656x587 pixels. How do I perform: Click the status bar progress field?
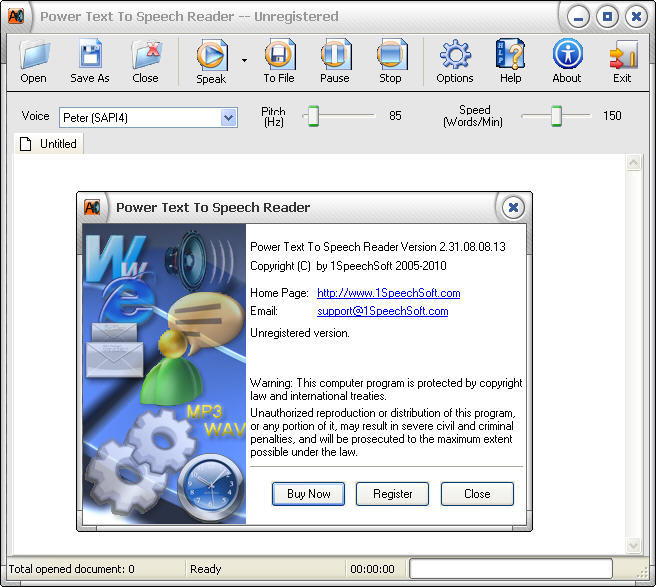511,569
